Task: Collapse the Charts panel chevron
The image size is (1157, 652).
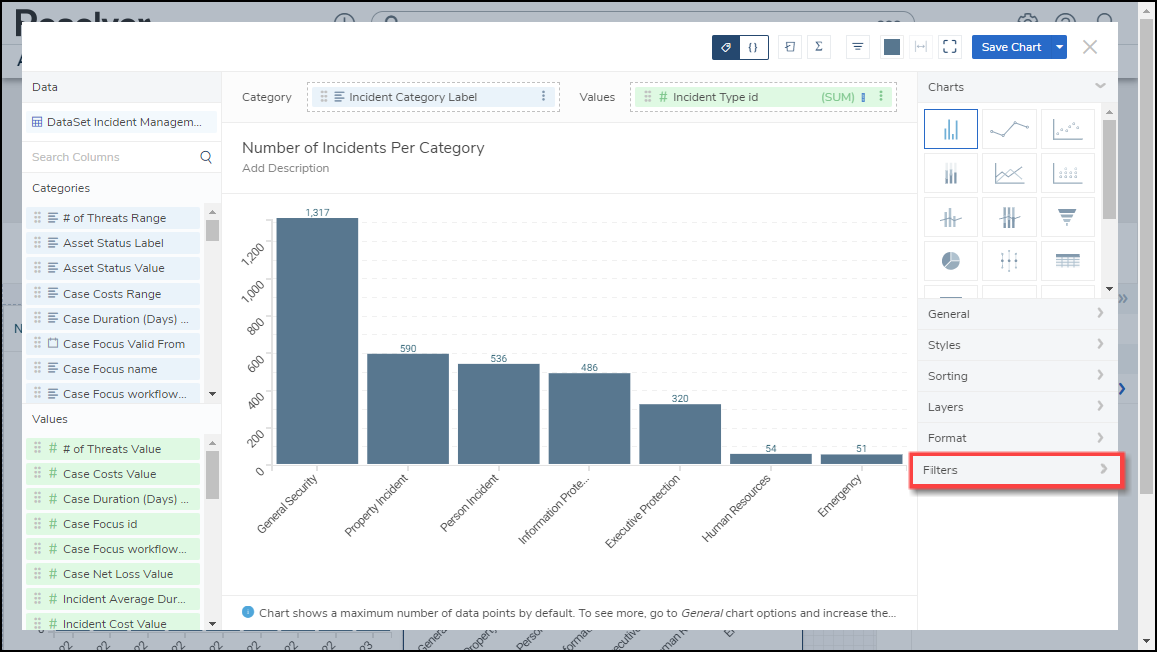Action: [x=1100, y=87]
